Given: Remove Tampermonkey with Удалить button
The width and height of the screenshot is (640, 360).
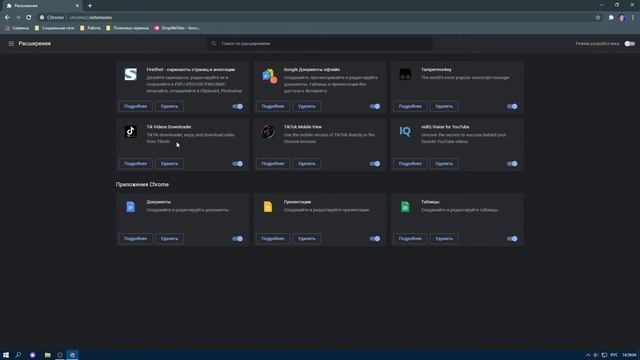Looking at the screenshot, I should pyautogui.click(x=444, y=107).
